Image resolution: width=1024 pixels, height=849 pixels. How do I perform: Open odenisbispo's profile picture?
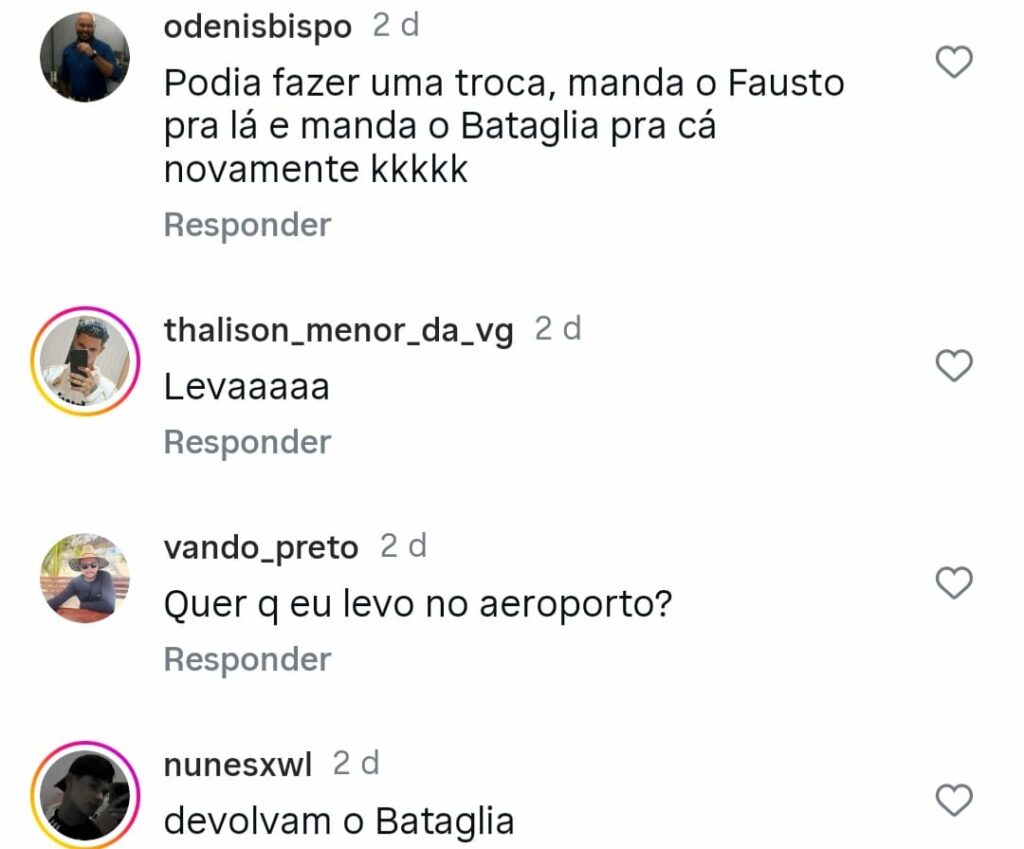(85, 57)
